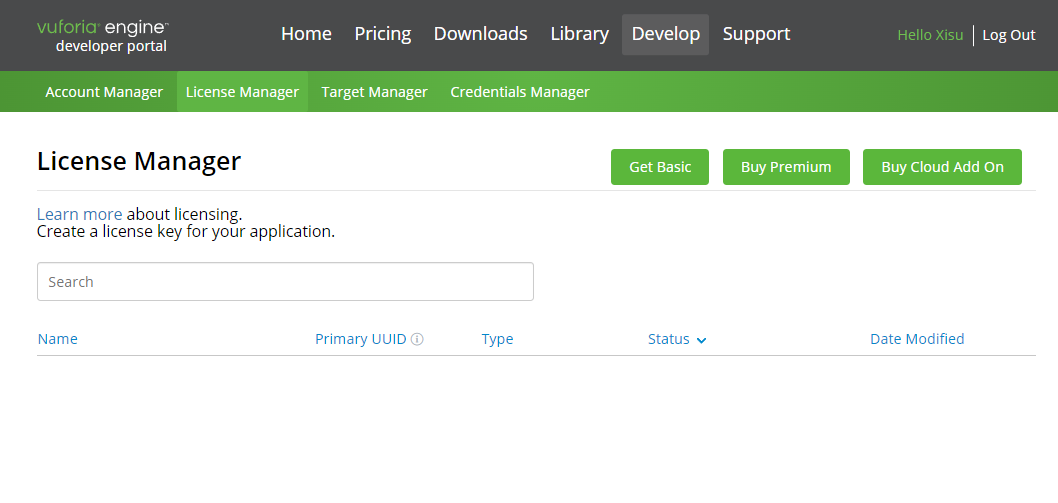This screenshot has height=503, width=1058.
Task: Focus the license Search field
Action: click(285, 282)
